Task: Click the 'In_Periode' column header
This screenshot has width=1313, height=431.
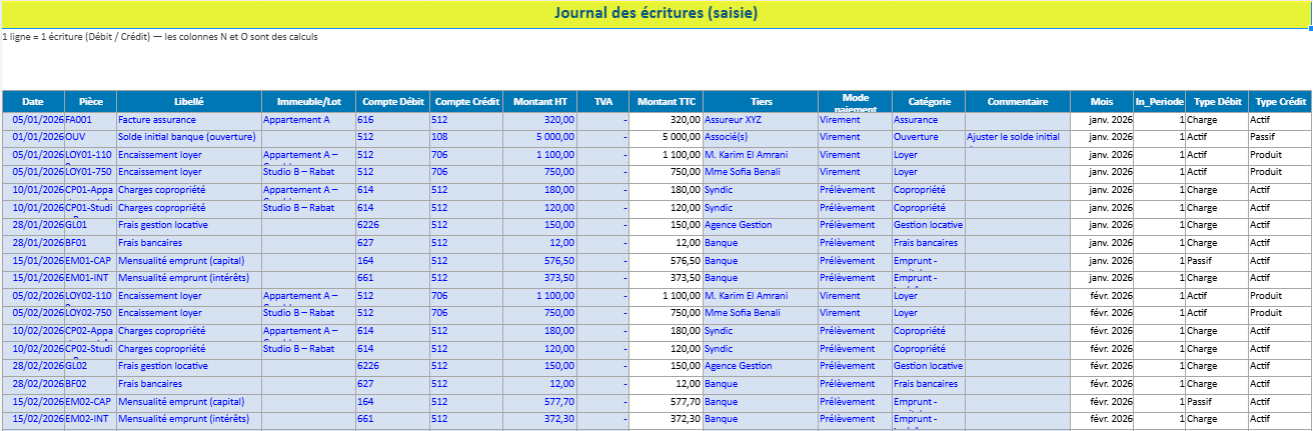Action: point(1159,101)
